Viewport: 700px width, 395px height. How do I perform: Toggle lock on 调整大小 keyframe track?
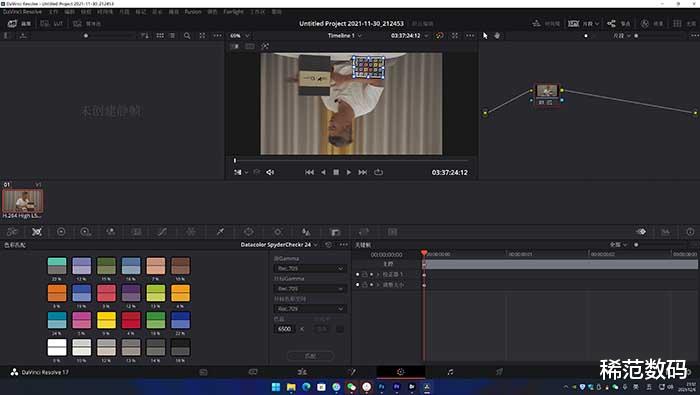364,285
